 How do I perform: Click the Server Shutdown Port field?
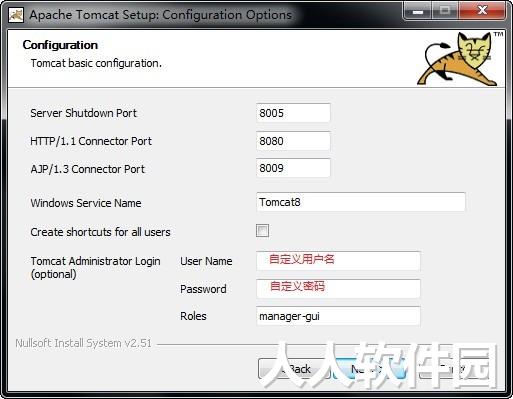(x=293, y=113)
